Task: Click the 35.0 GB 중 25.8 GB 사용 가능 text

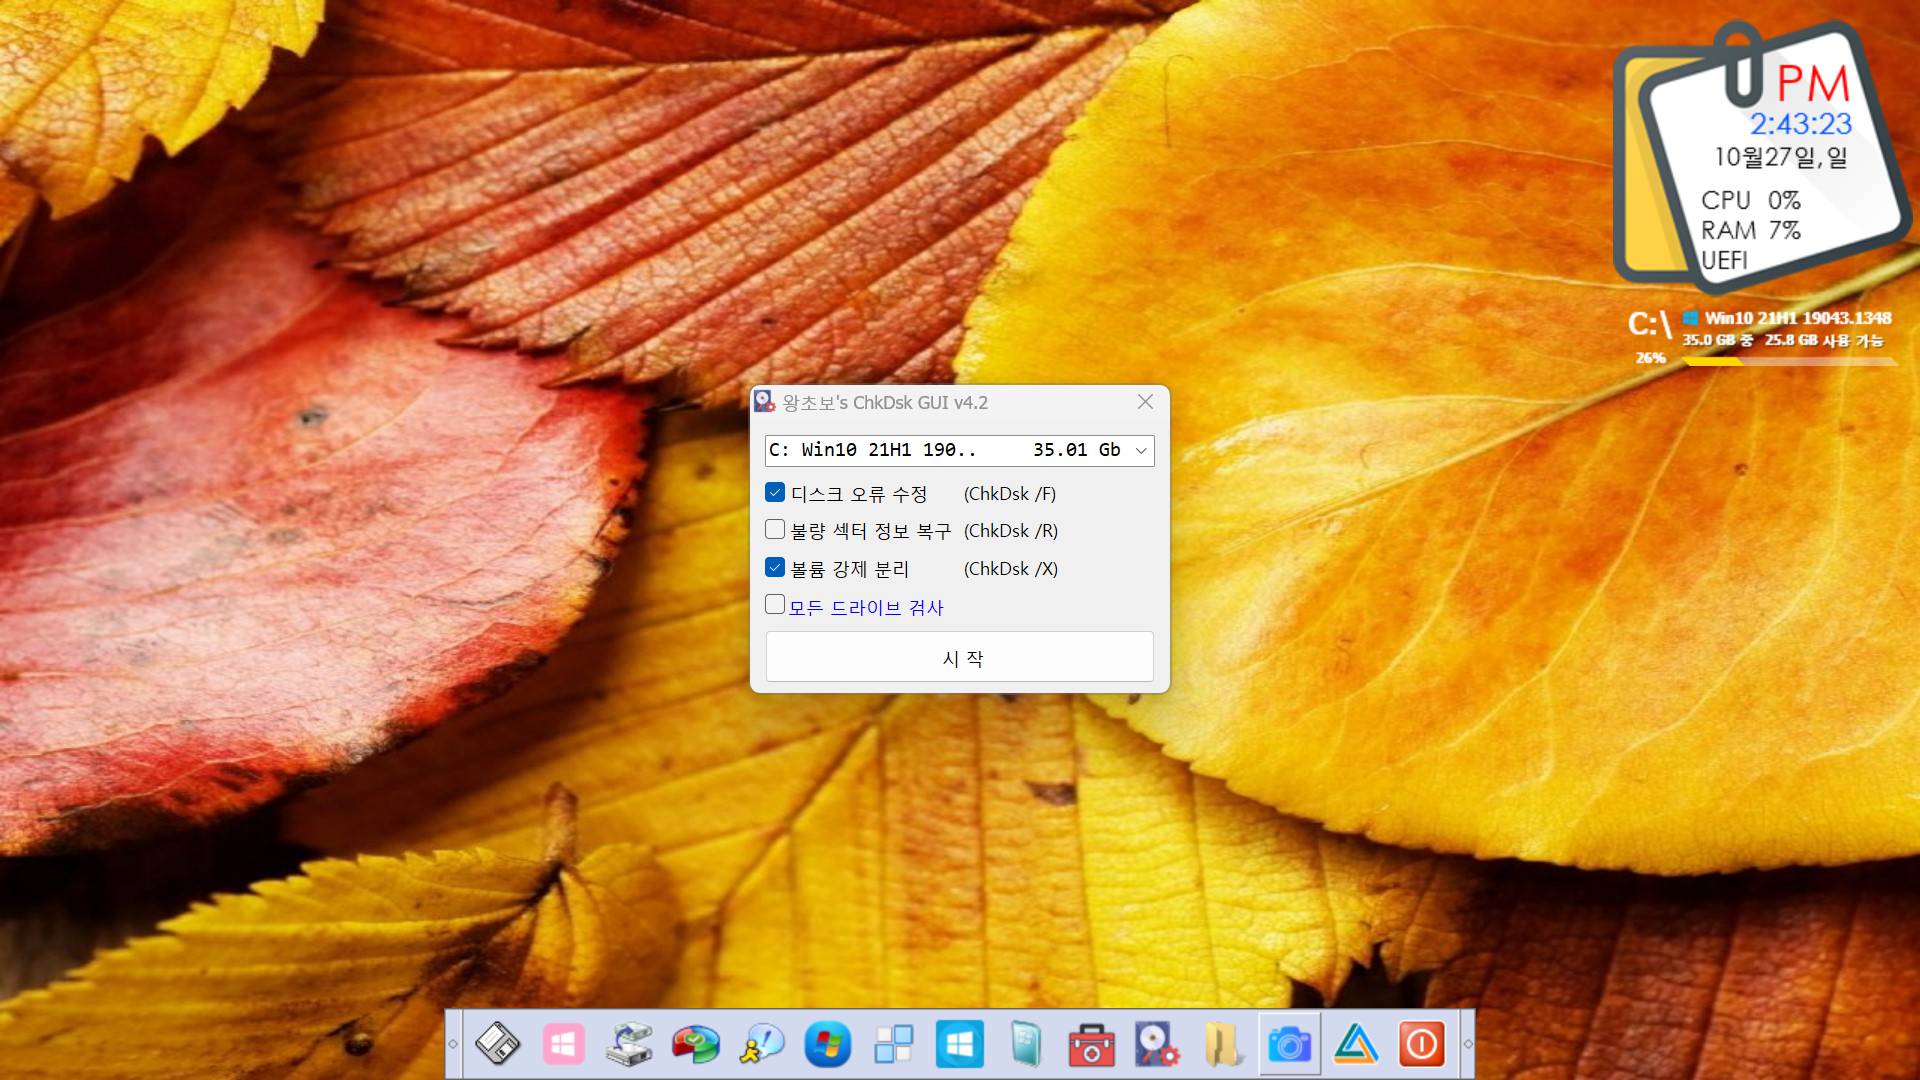Action: pos(1782,340)
